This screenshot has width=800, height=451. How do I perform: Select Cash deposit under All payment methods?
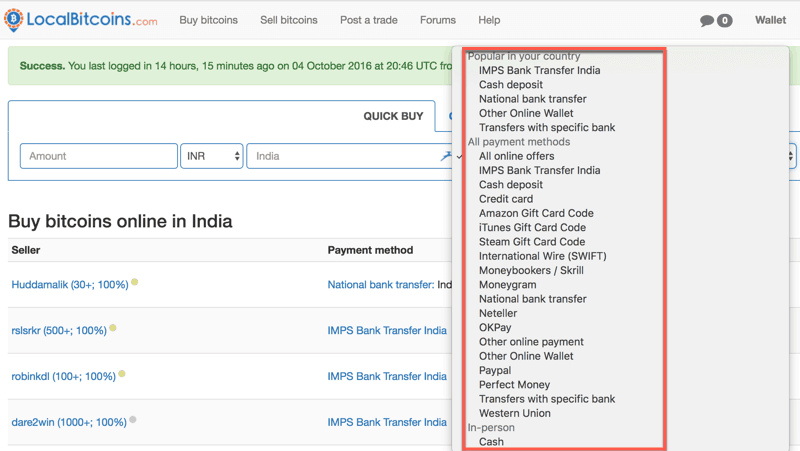(511, 185)
